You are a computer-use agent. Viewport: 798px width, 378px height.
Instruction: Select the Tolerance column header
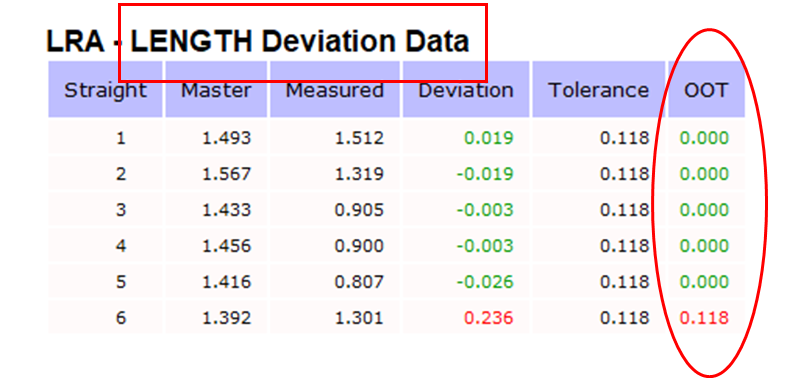598,91
